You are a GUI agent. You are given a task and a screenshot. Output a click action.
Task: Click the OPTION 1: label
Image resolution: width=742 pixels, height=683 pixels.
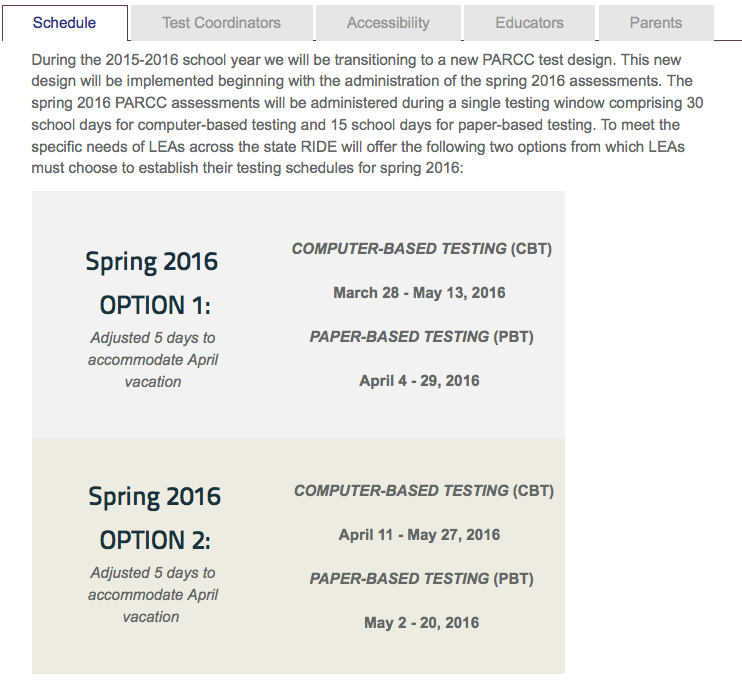[x=155, y=305]
